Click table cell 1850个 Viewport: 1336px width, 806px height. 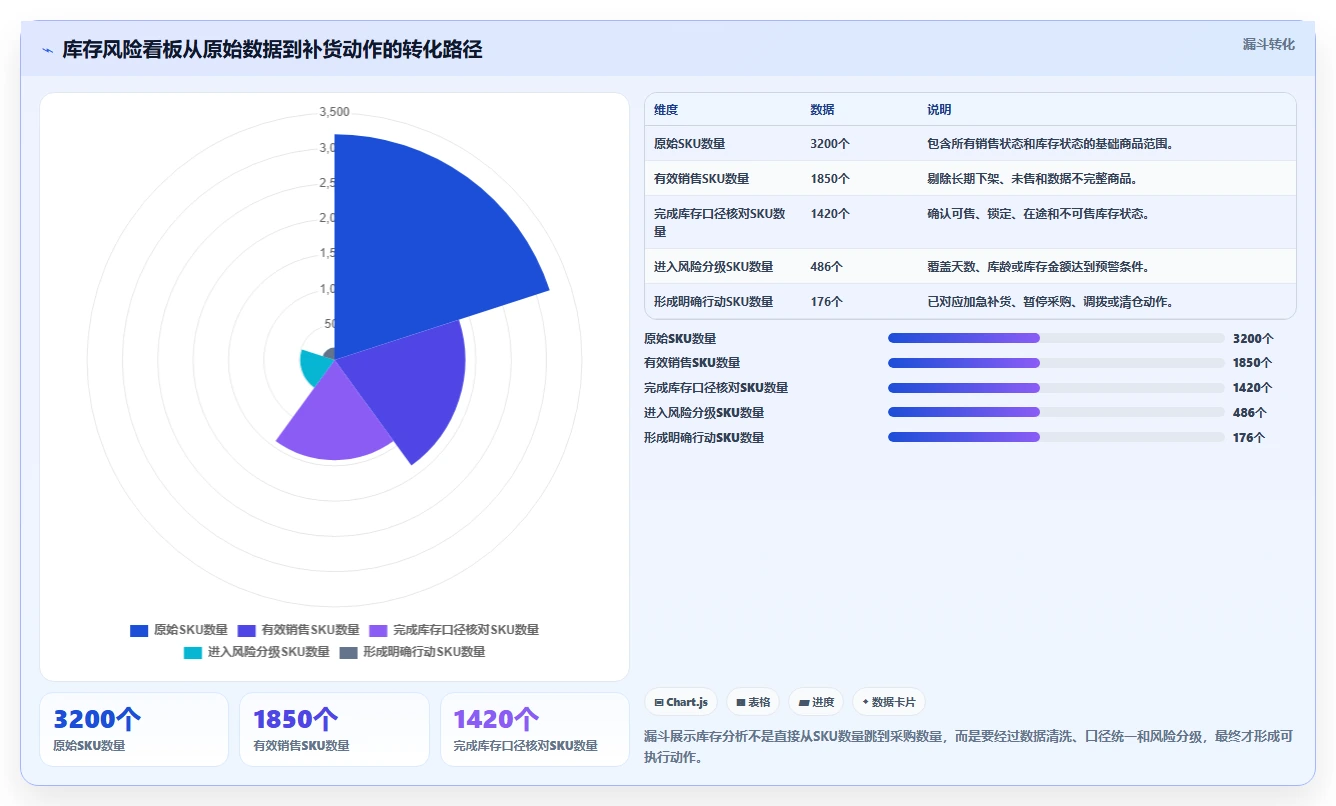830,179
